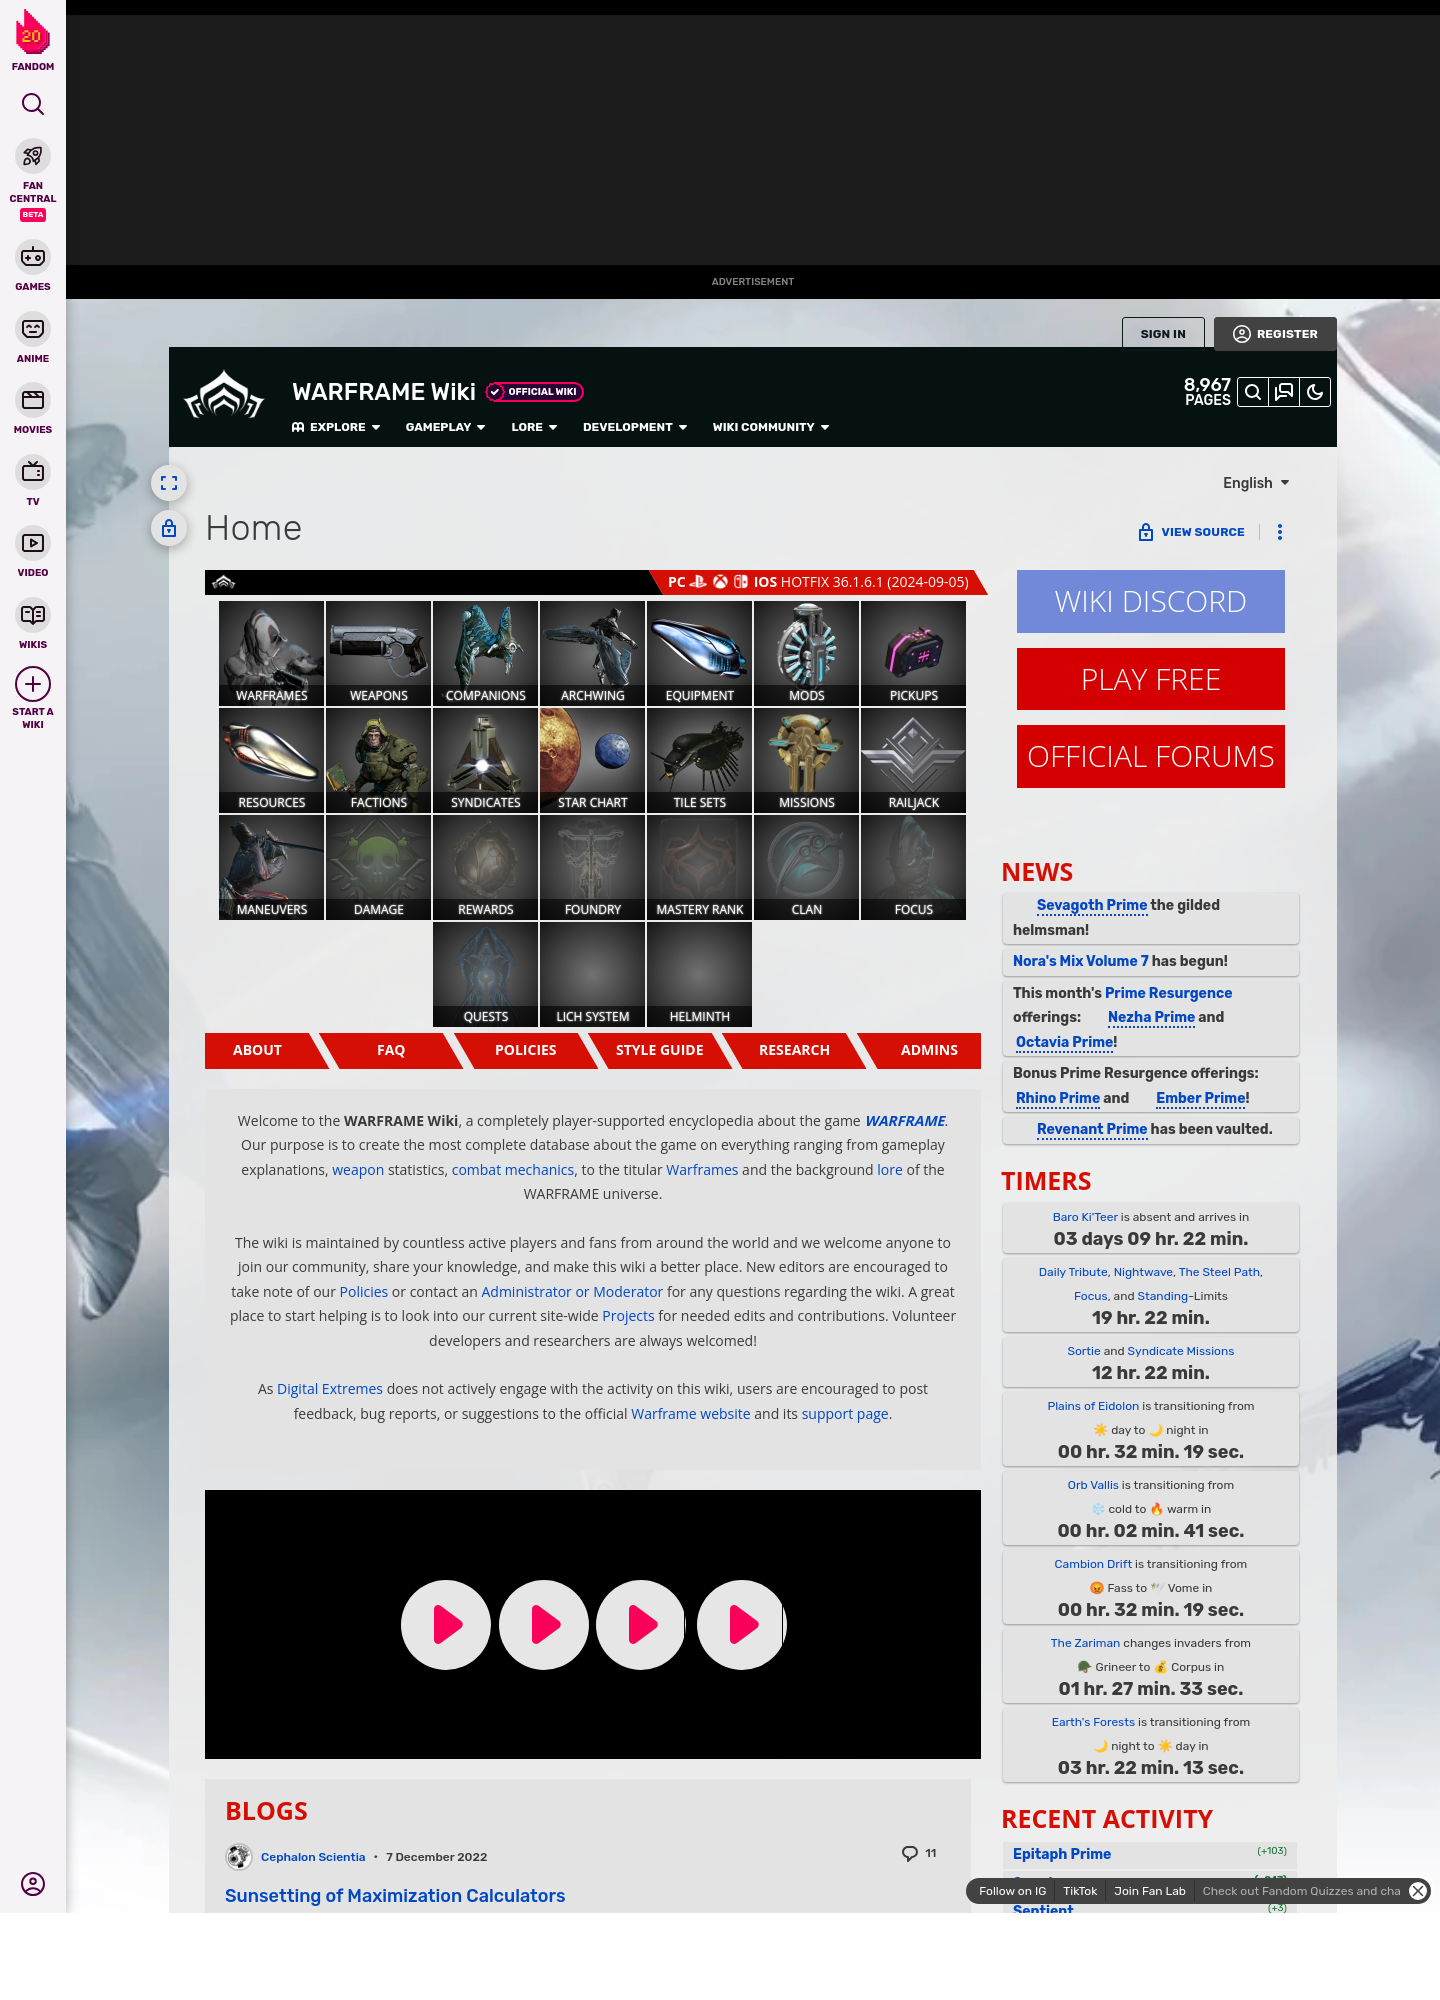Open the Official Forums banner

coord(1151,757)
